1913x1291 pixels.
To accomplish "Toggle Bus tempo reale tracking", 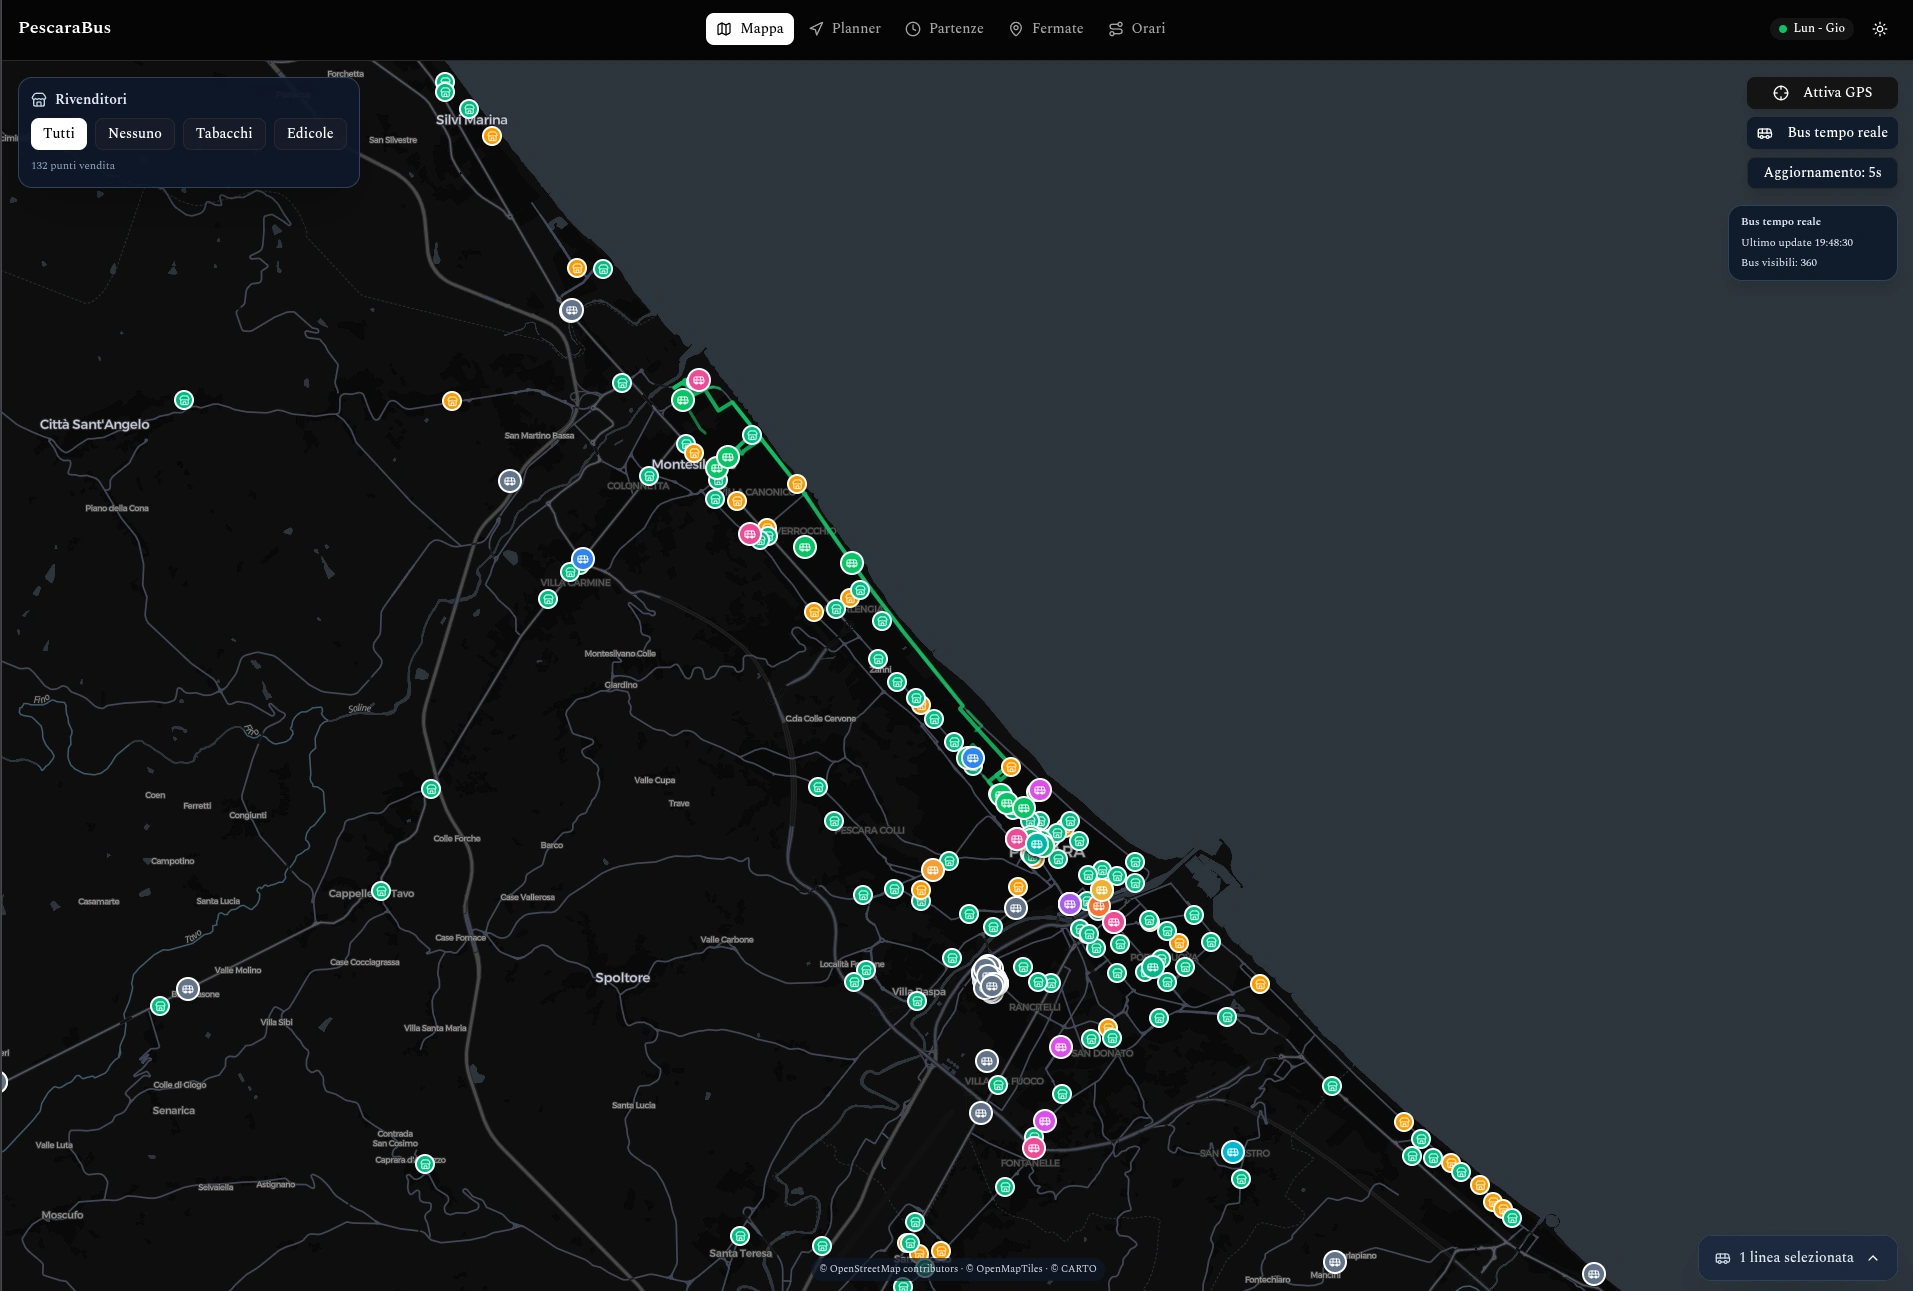I will (x=1822, y=133).
